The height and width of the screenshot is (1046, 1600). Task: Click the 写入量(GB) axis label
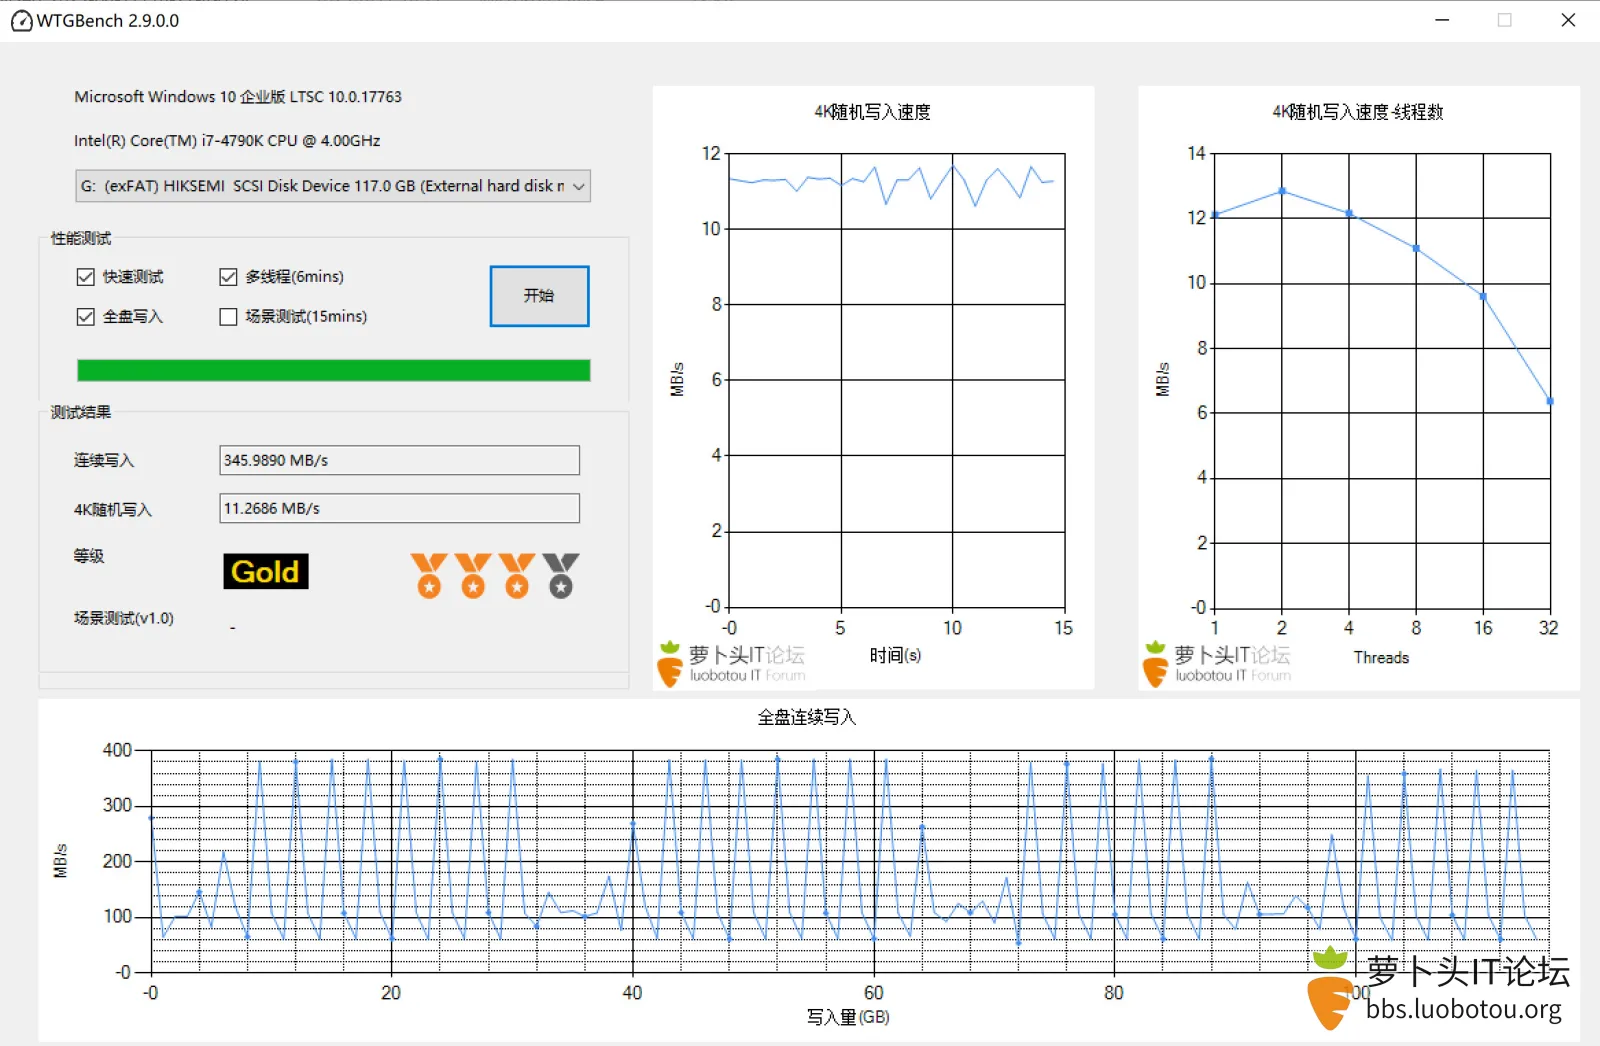click(x=848, y=1017)
